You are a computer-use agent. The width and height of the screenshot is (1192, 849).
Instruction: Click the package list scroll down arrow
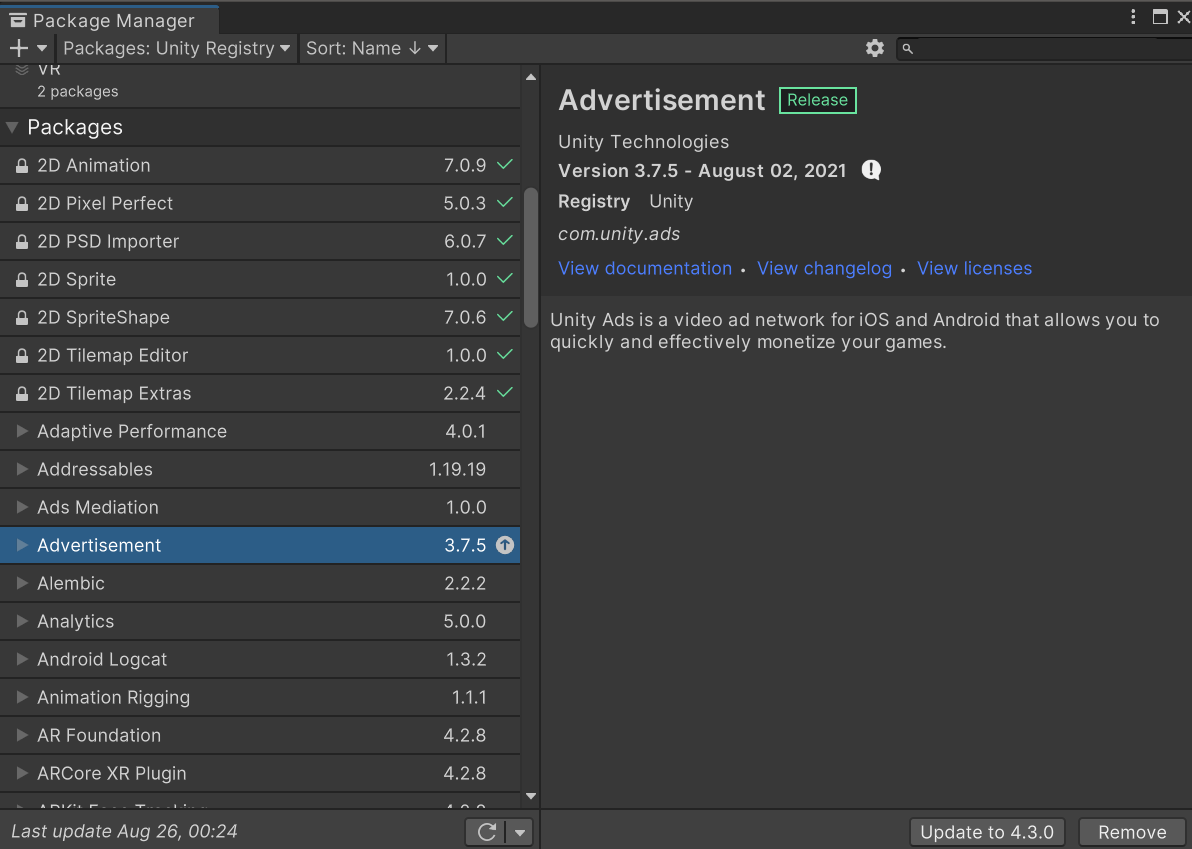tap(531, 797)
